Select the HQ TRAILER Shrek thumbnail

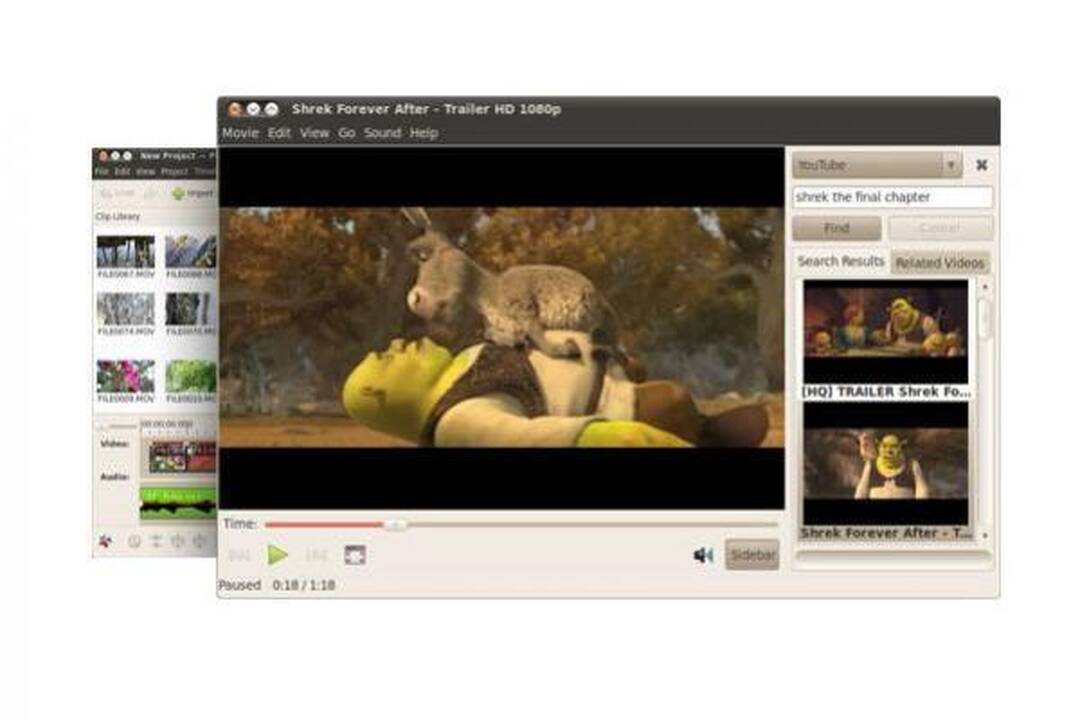click(x=886, y=332)
